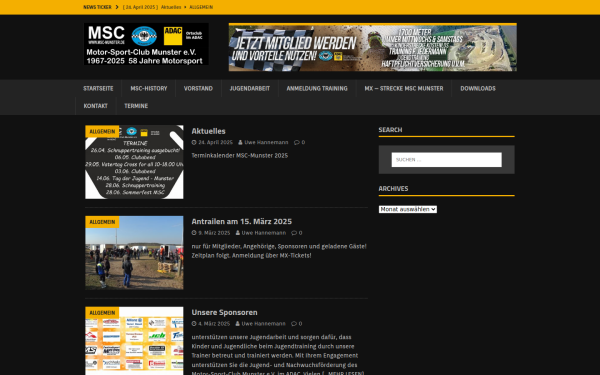Open Termine in the navigation
600x375 pixels.
(136, 106)
